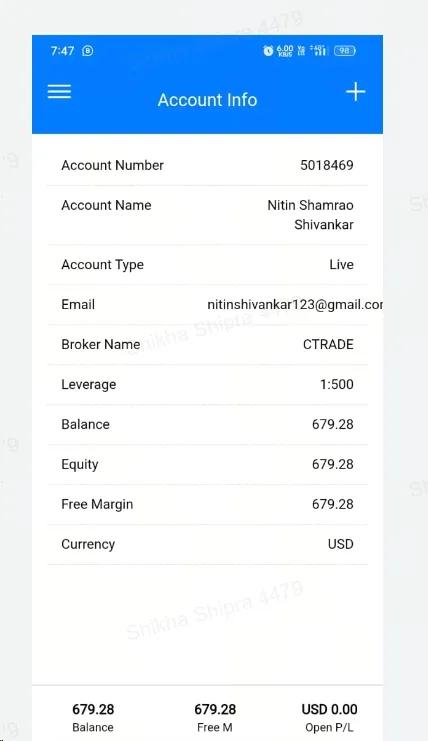This screenshot has width=428, height=741.
Task: Tap the nitinshivankar123 email address
Action: [x=295, y=304]
